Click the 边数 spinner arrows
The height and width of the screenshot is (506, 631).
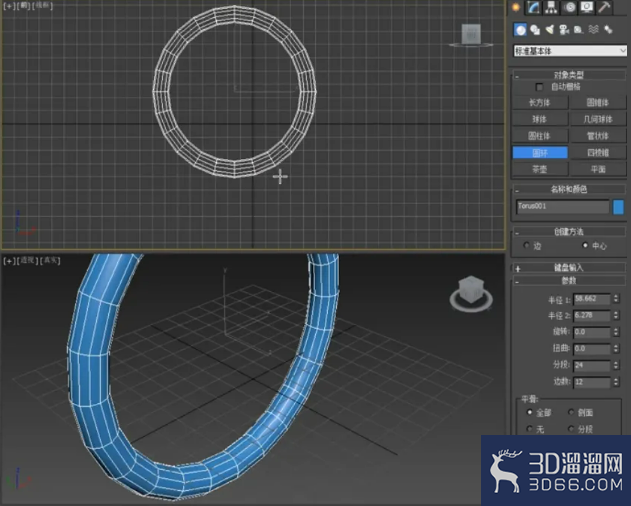click(x=616, y=382)
